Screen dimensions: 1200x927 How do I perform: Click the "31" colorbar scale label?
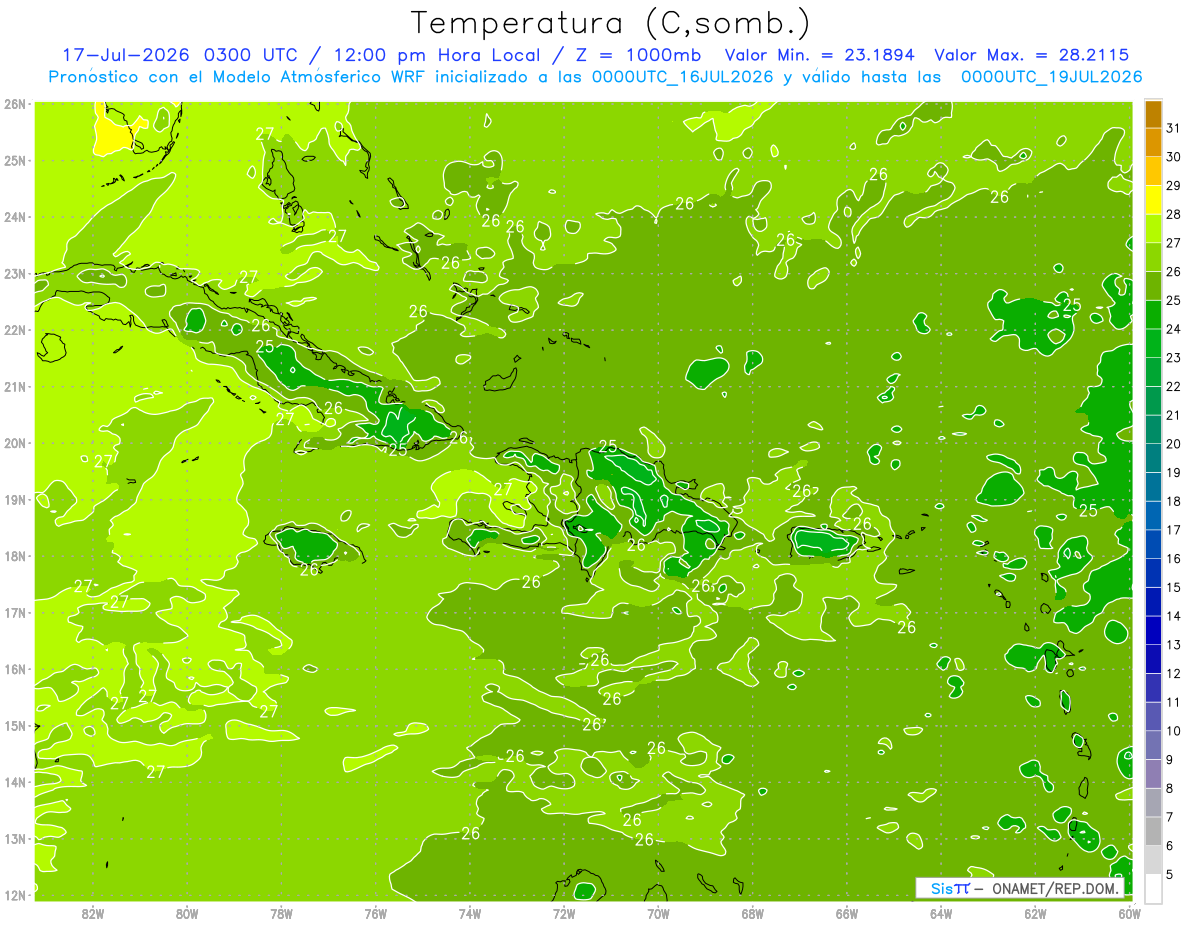click(1174, 128)
